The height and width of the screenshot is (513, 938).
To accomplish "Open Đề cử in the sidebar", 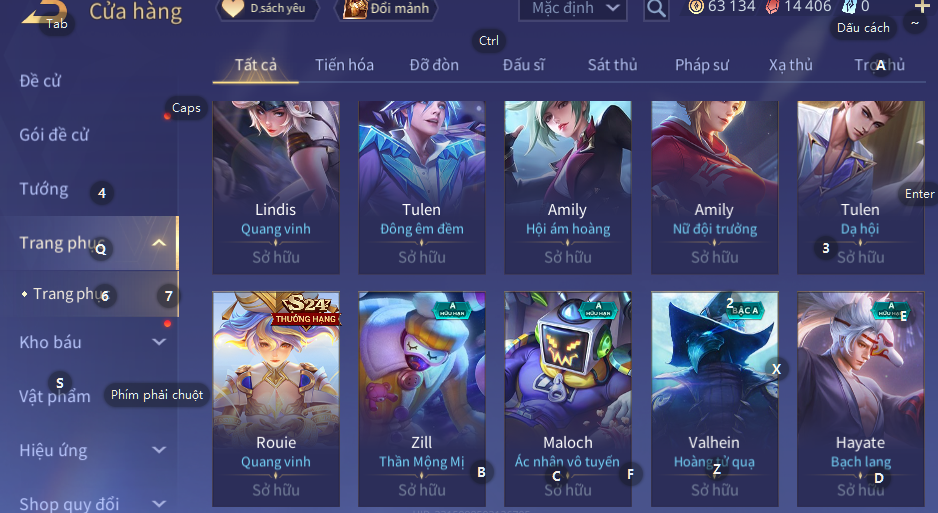I will [40, 81].
